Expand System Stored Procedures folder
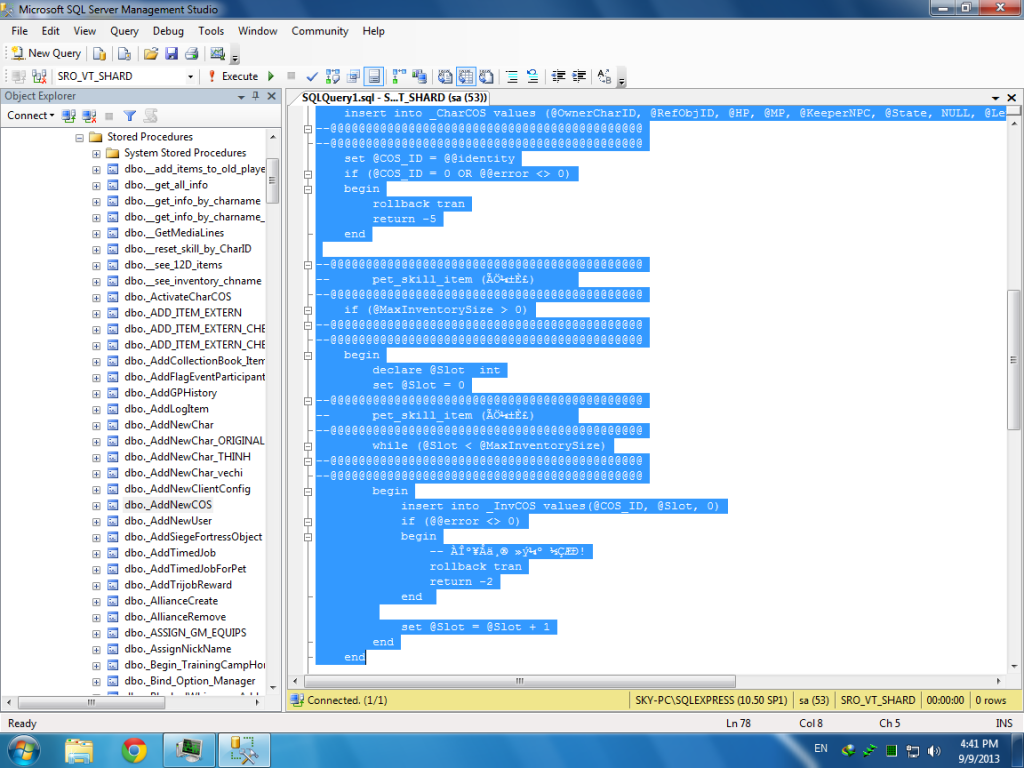Viewport: 1024px width, 768px height. coord(96,153)
